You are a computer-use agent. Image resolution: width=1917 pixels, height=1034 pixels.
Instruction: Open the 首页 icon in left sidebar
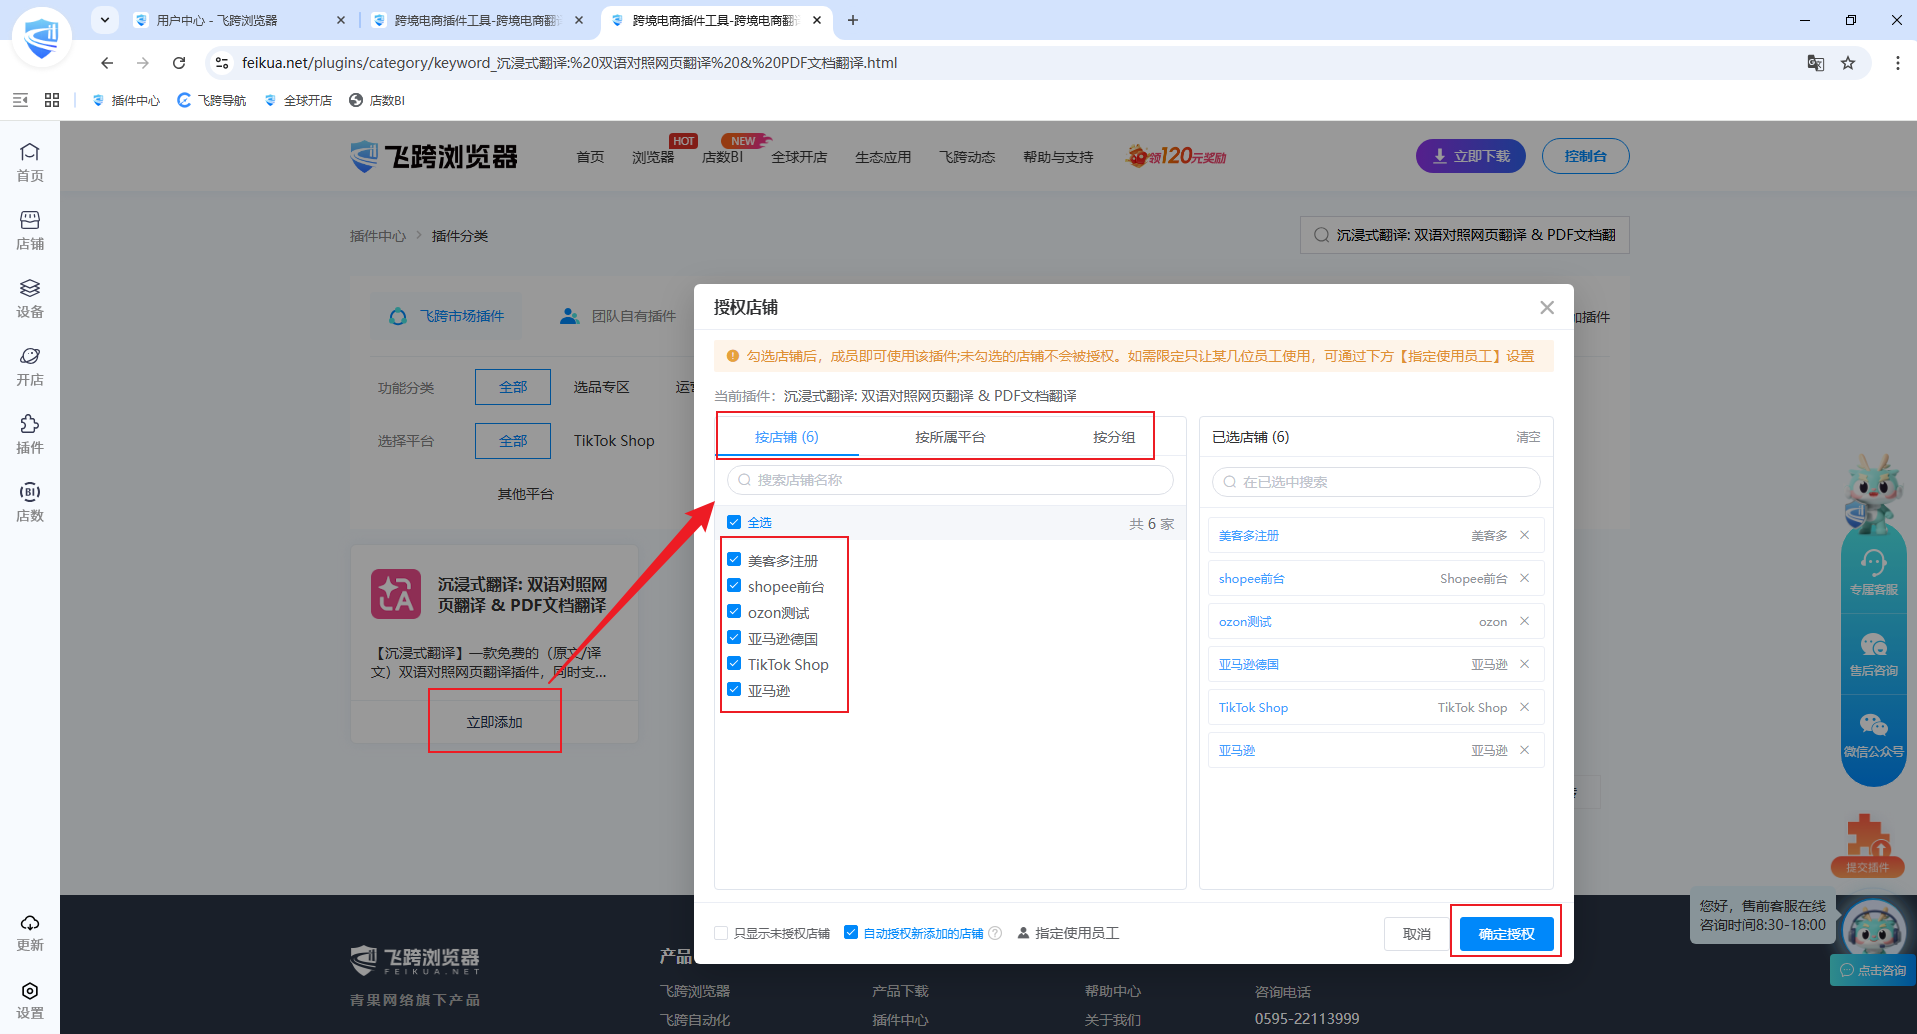30,162
